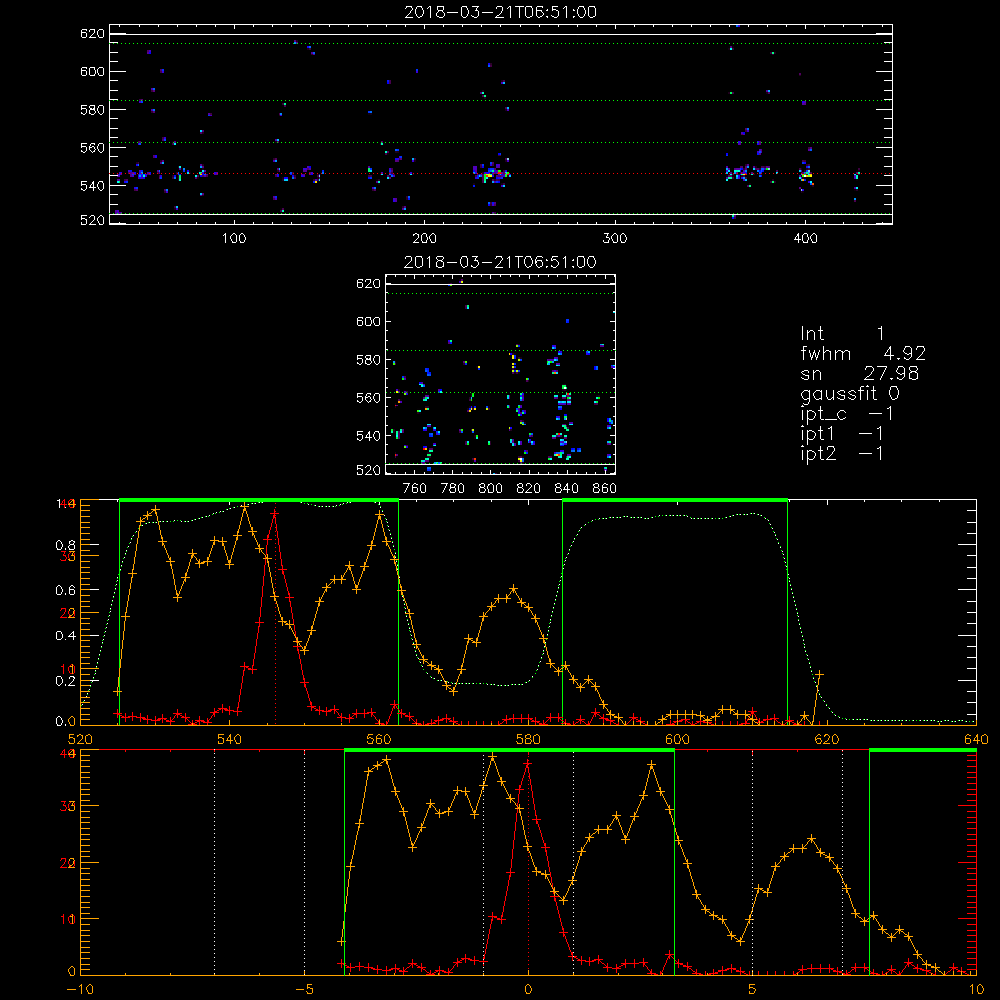Image resolution: width=1000 pixels, height=1000 pixels.
Task: Click x-axis label 100 on top plot
Action: pos(234,239)
